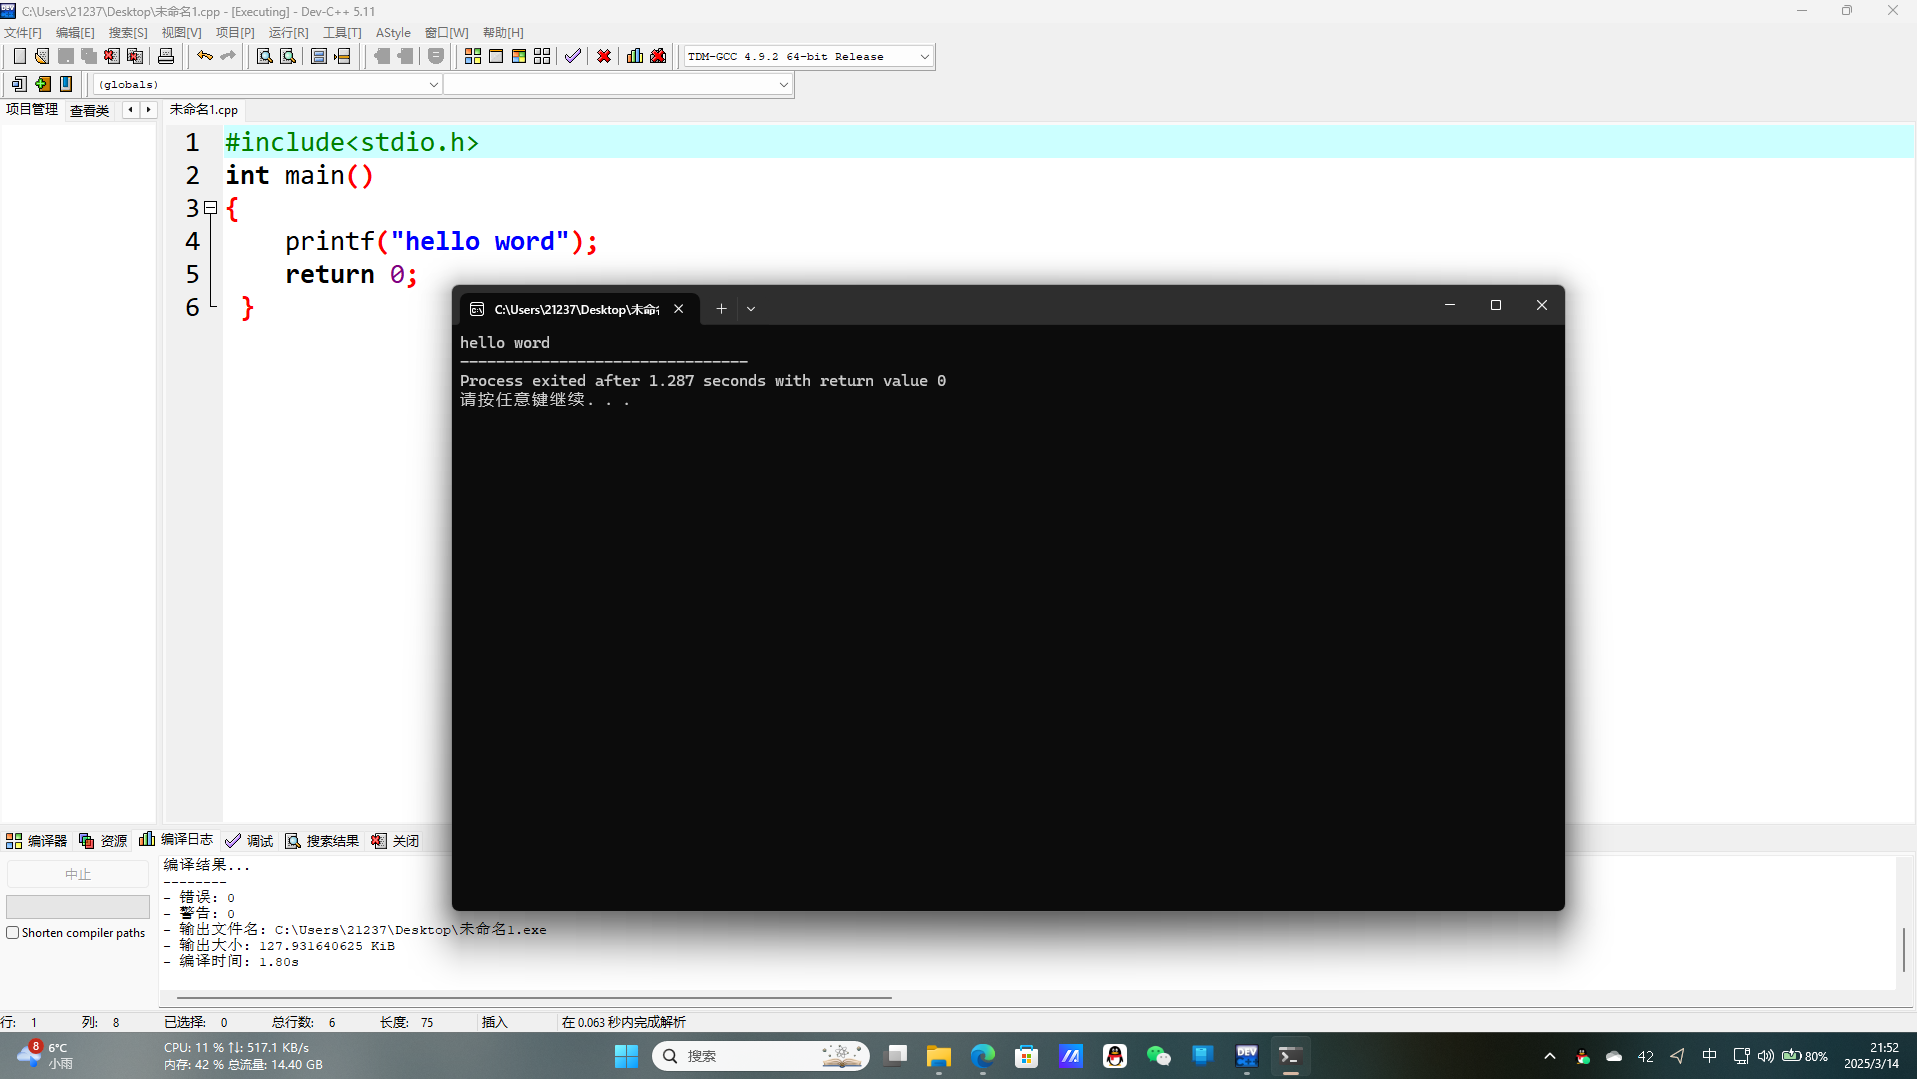Click the profiling bar chart icon
This screenshot has height=1079, width=1917.
[x=635, y=57]
